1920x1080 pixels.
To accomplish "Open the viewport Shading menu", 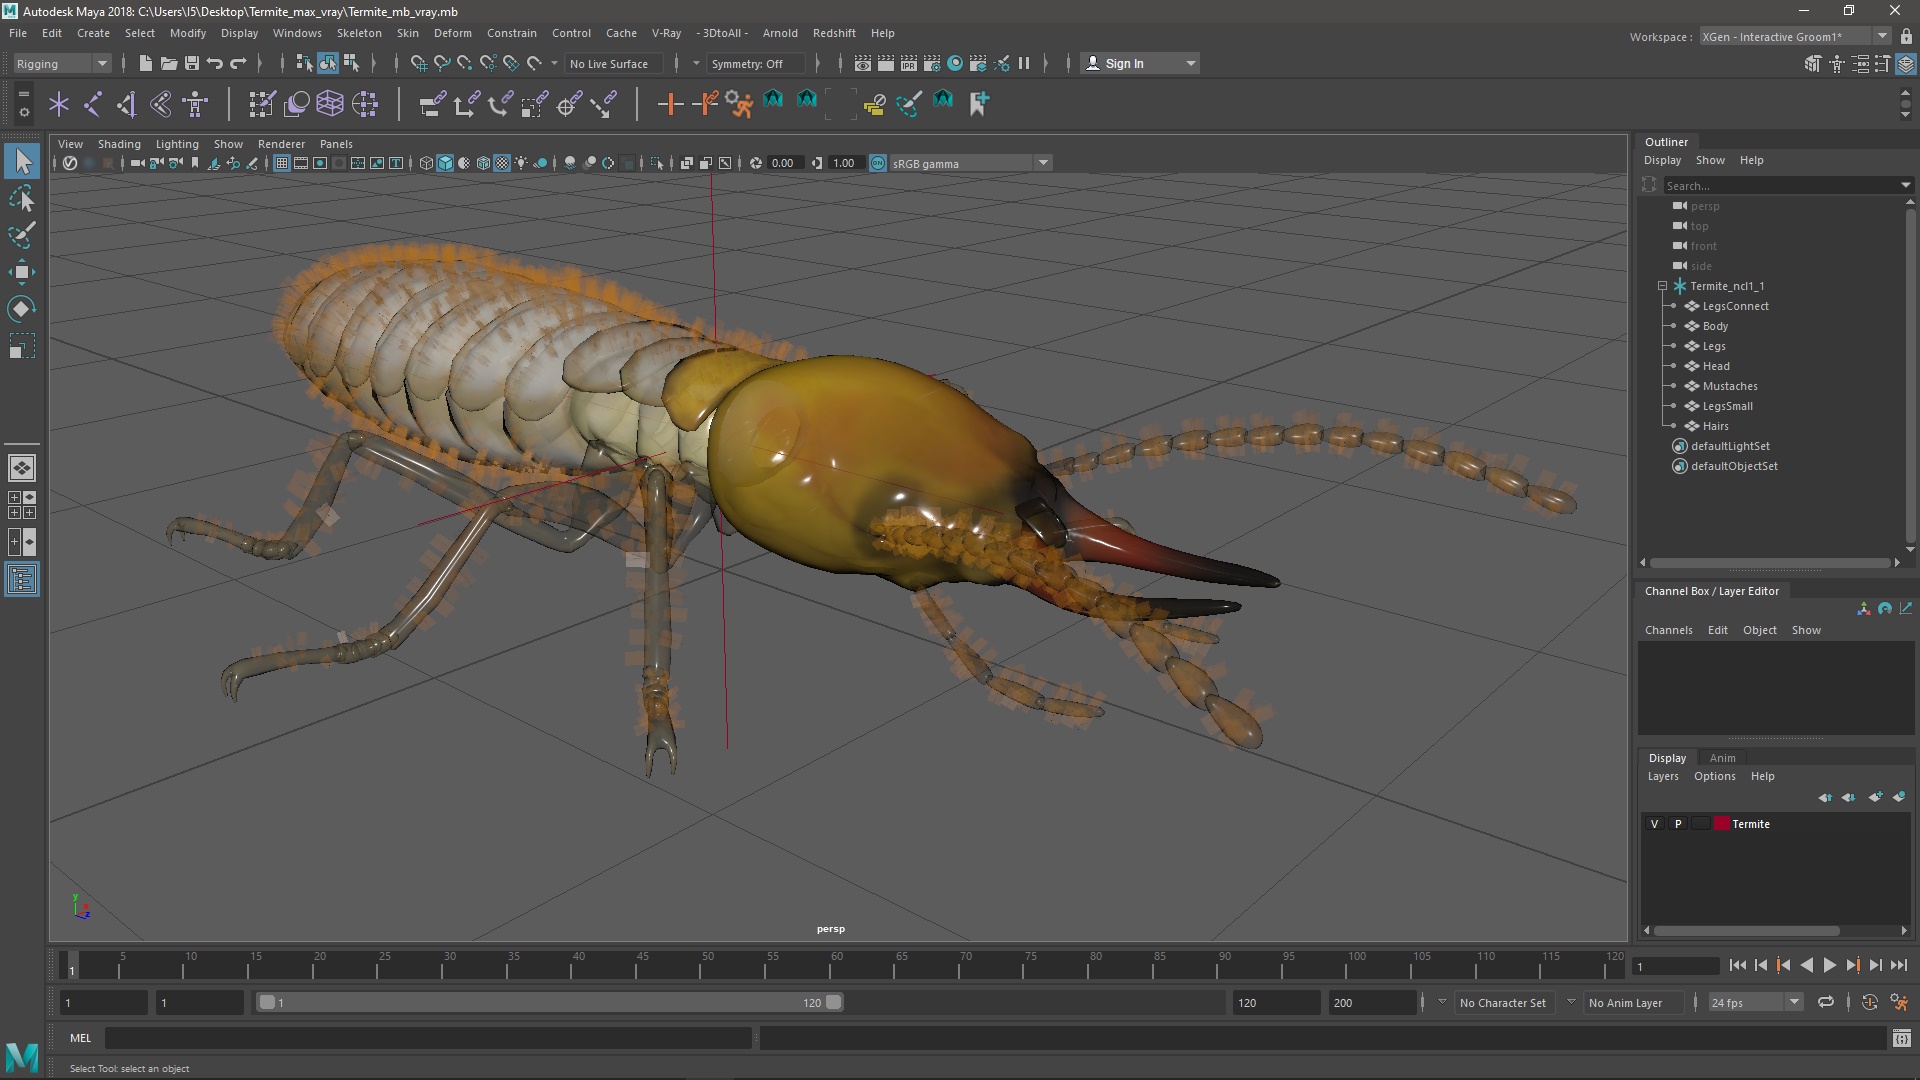I will 119,144.
